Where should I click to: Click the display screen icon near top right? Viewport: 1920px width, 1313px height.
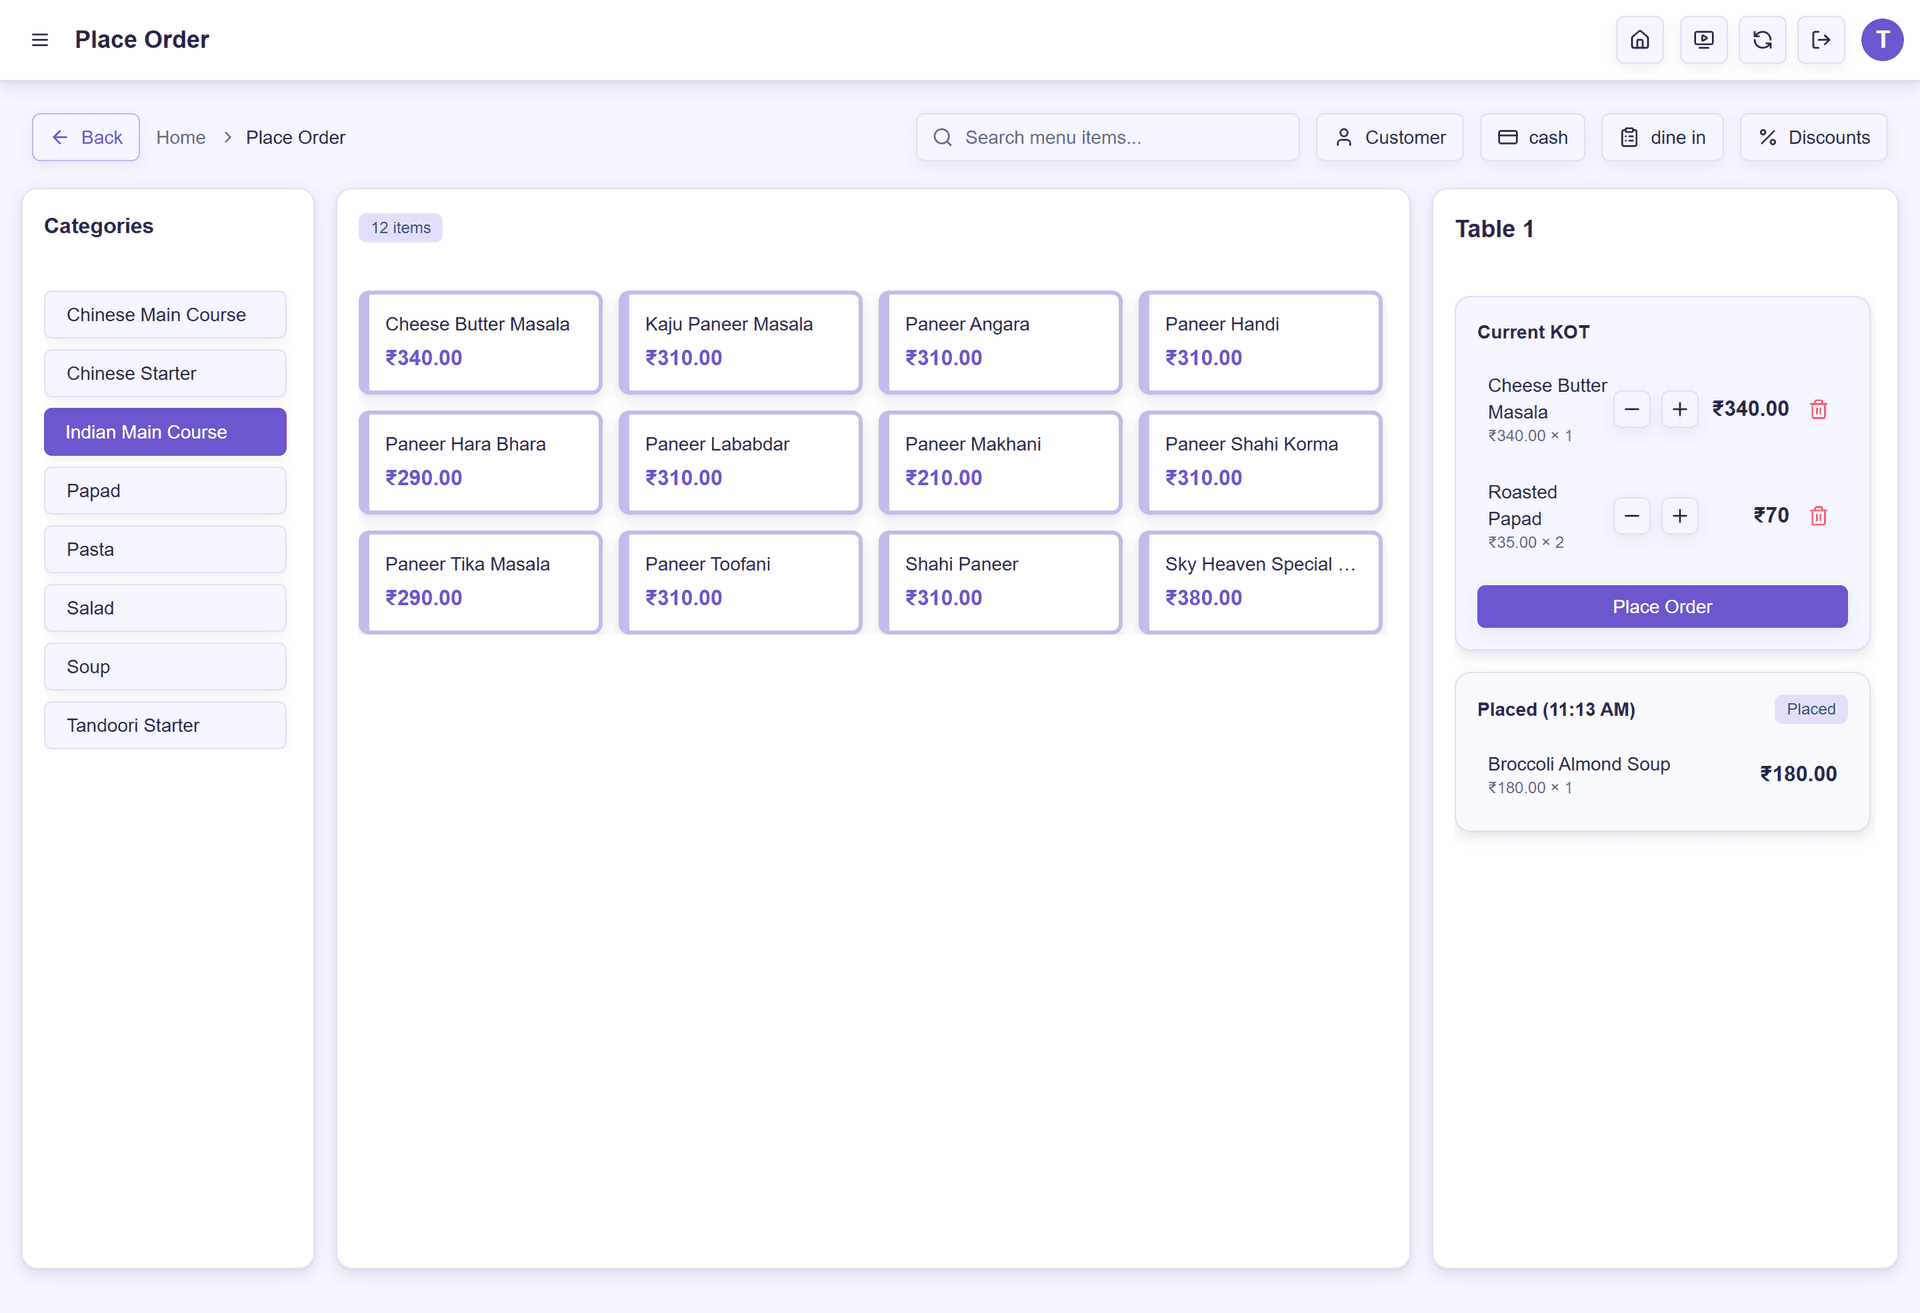1703,40
